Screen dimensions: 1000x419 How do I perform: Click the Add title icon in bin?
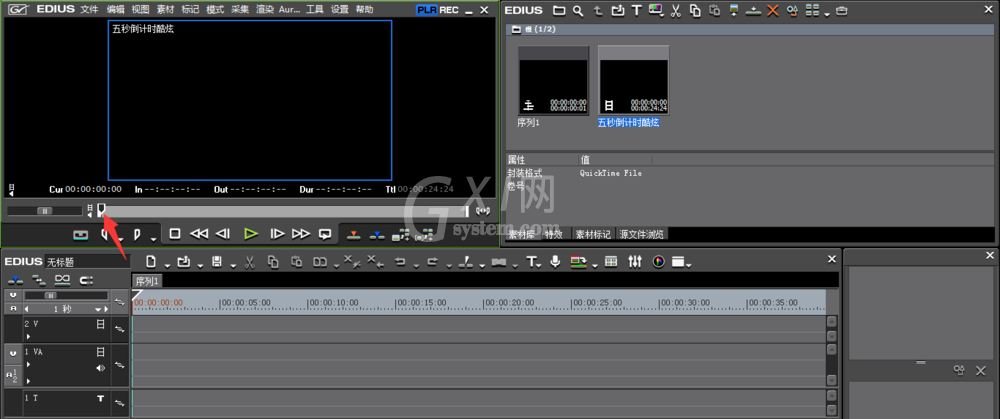click(636, 10)
